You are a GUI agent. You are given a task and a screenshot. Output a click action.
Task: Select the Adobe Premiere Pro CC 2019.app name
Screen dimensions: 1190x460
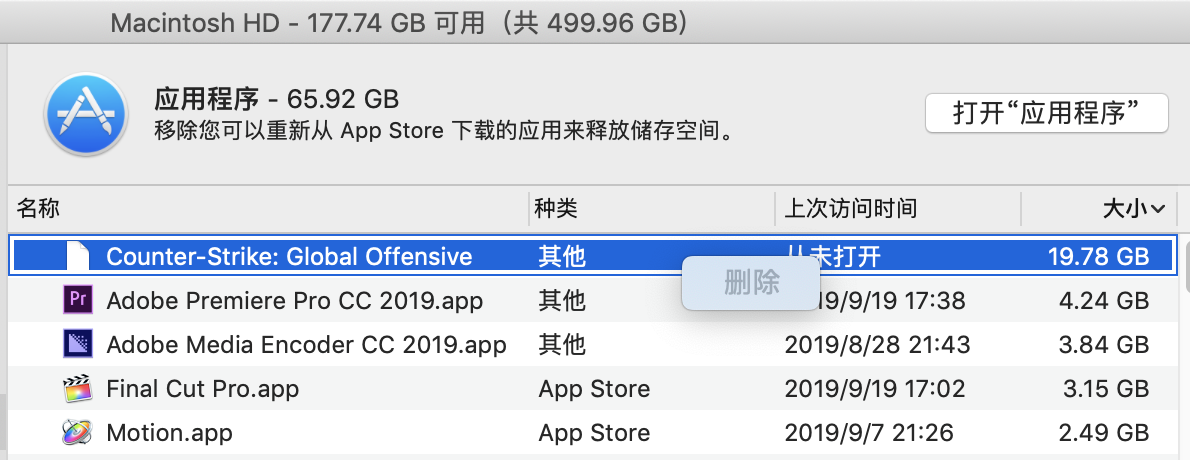point(294,300)
